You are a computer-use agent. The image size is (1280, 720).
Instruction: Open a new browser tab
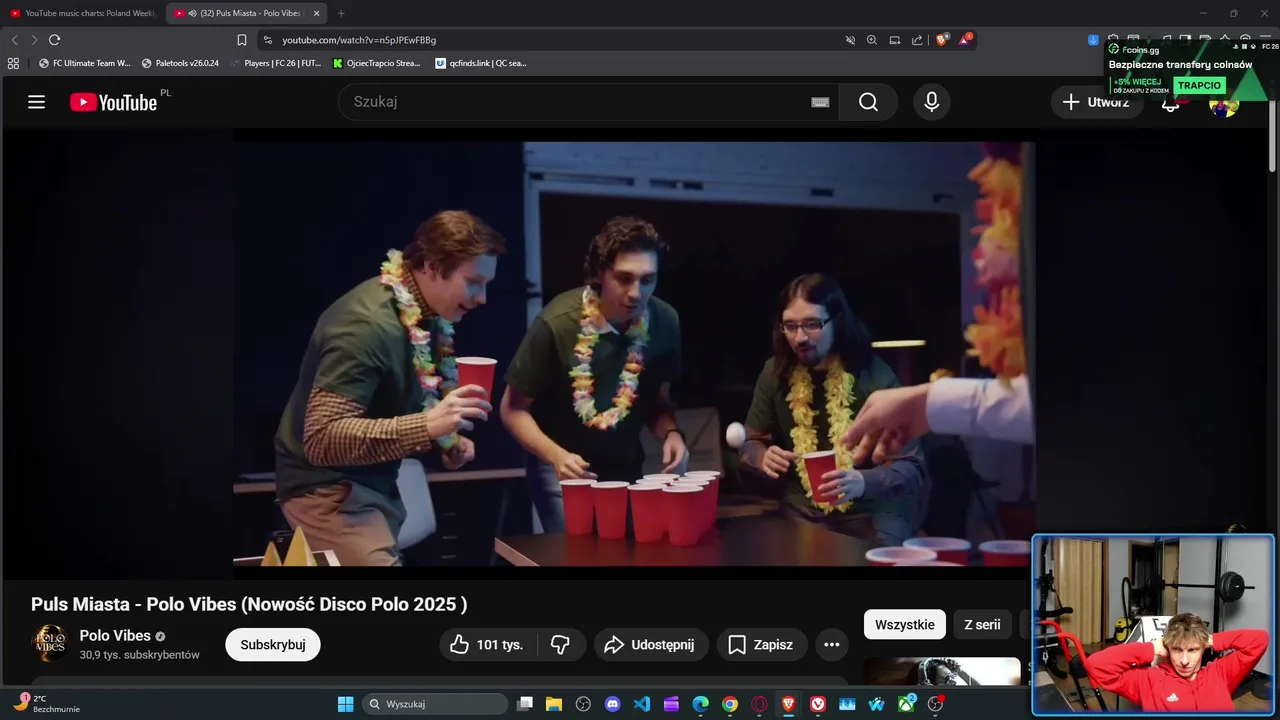pos(341,13)
